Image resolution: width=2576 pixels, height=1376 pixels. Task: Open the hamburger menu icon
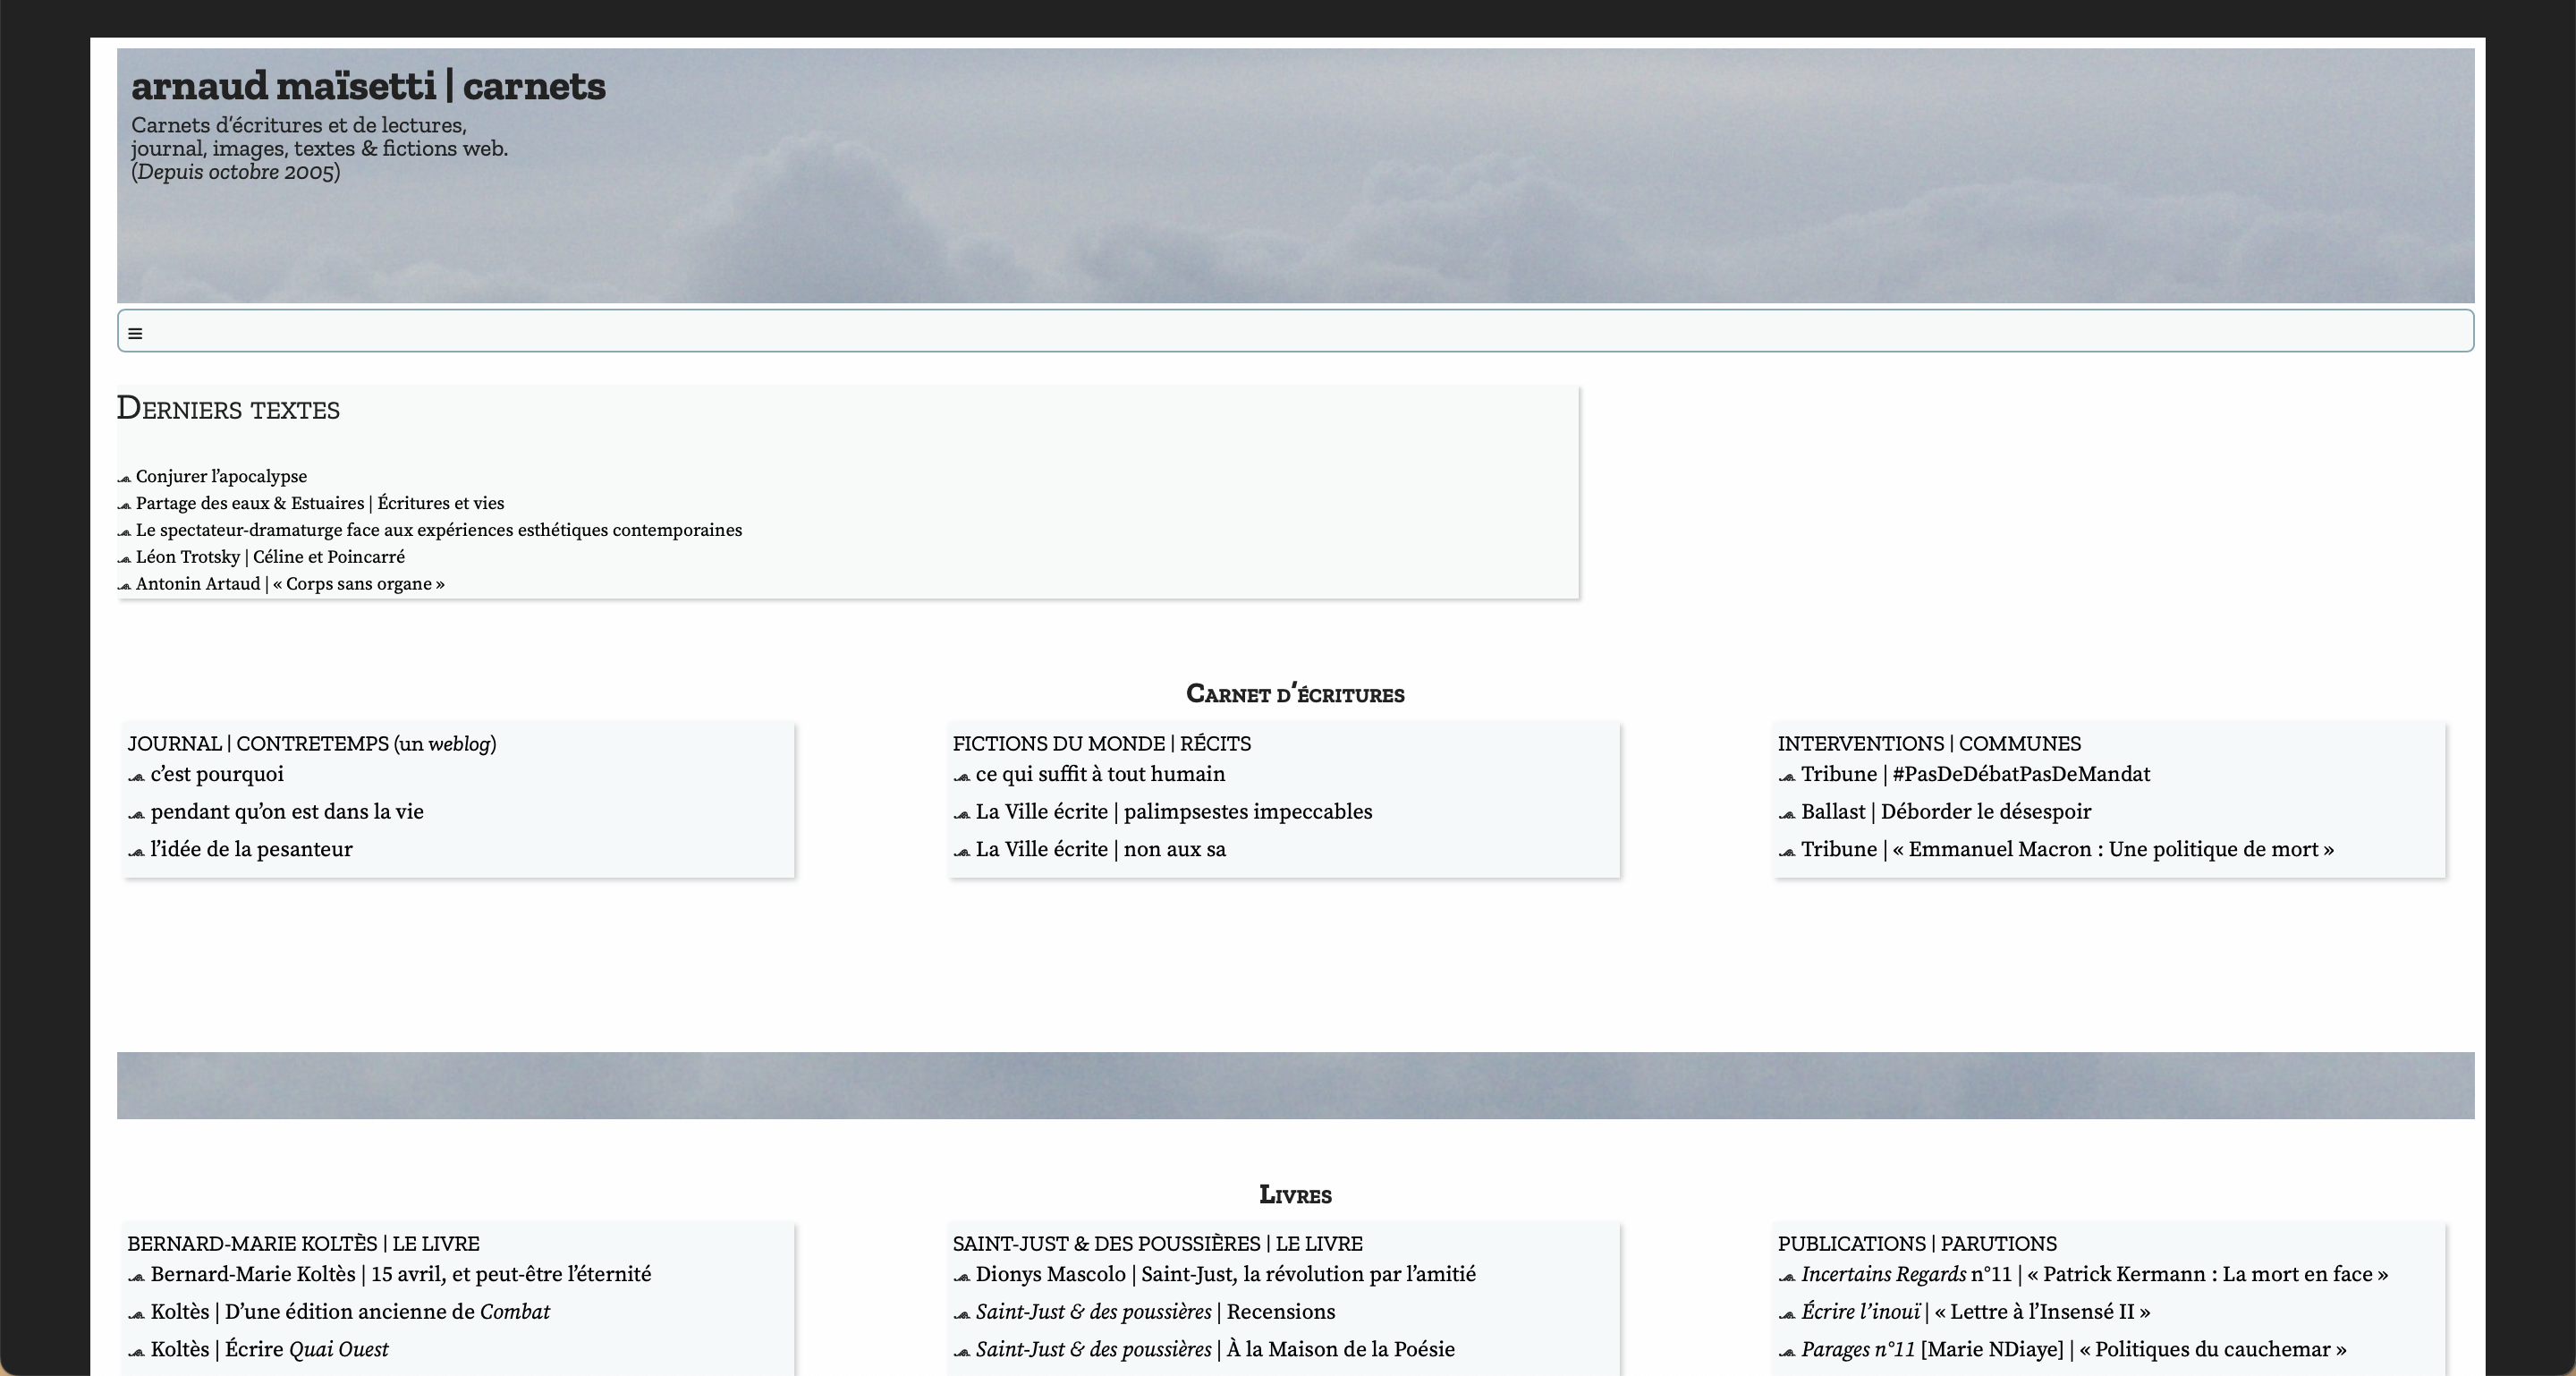135,333
